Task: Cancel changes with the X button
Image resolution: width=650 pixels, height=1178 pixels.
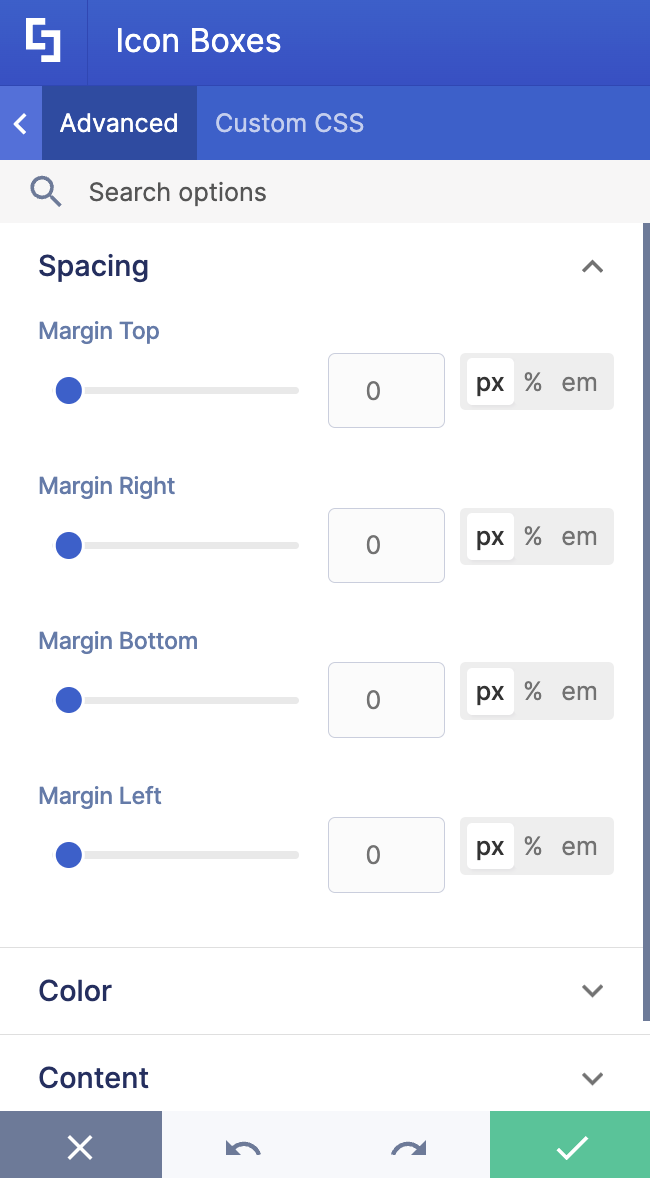Action: pos(80,1145)
